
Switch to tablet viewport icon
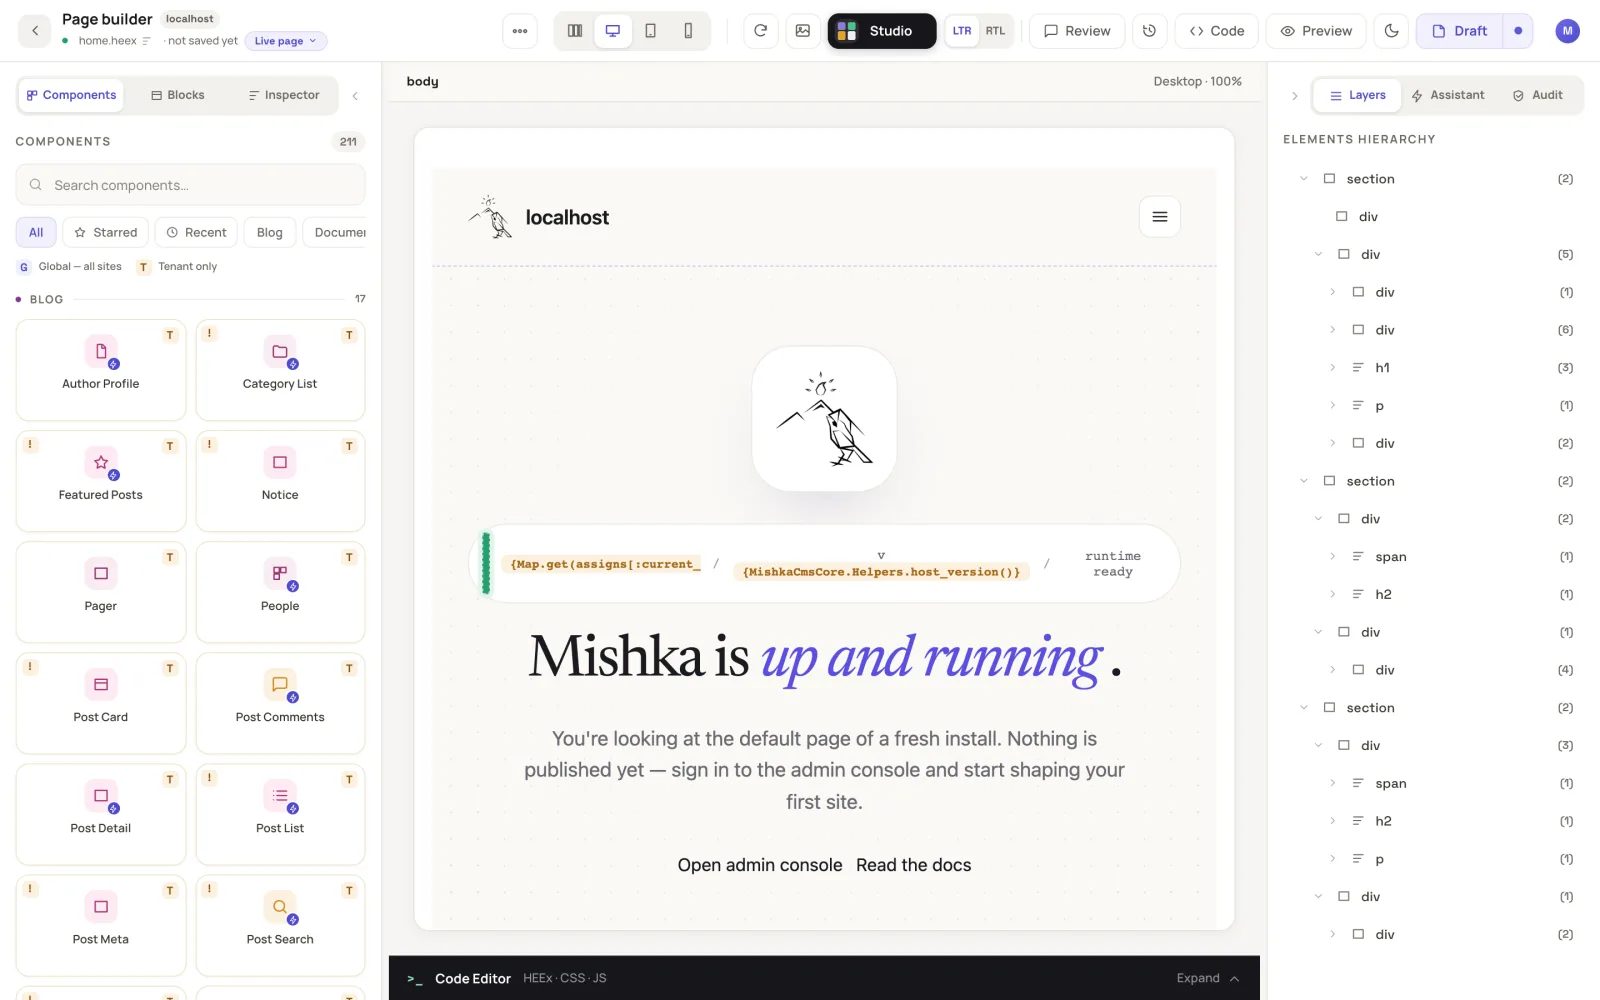pyautogui.click(x=651, y=31)
